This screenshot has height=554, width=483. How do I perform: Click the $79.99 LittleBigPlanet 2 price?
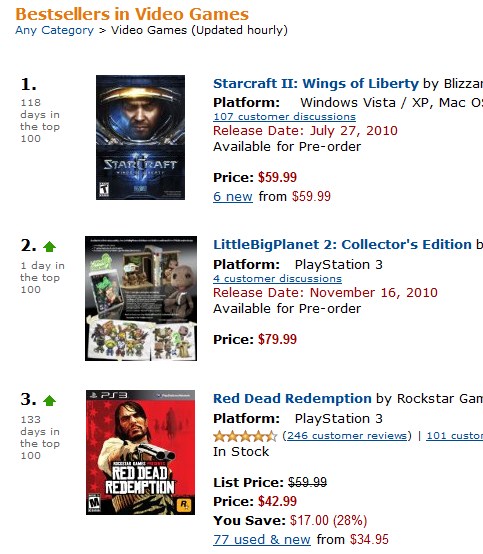[x=277, y=340]
